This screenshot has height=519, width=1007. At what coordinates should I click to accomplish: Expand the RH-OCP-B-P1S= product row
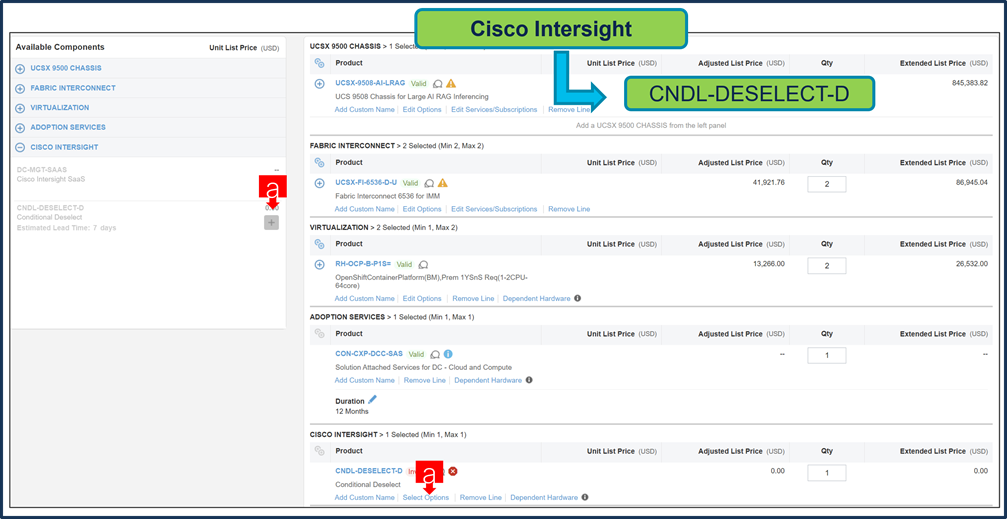tap(319, 265)
